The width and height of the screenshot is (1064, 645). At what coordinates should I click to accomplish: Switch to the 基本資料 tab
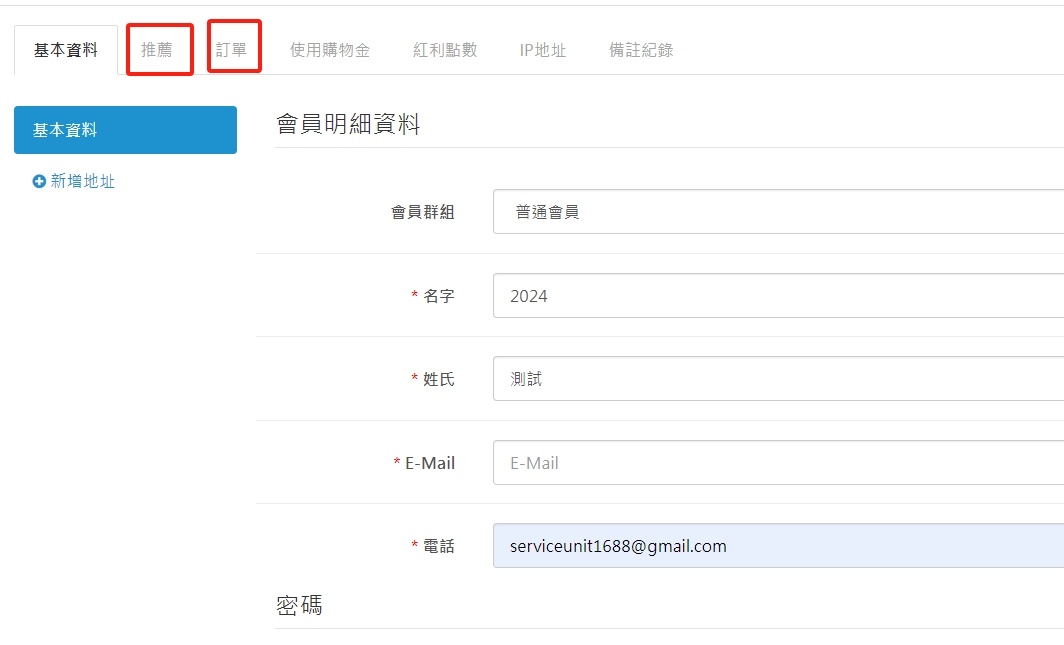[66, 50]
